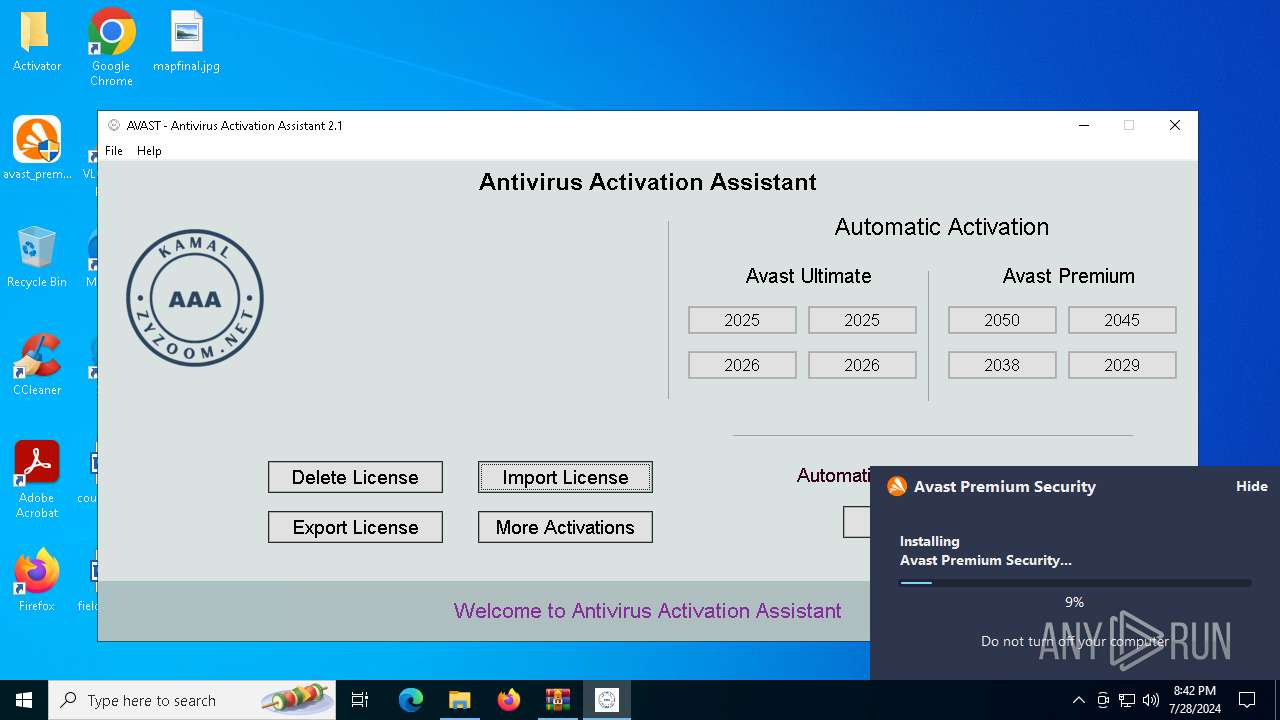Open the Recycle Bin
This screenshot has width=1280, height=720.
coord(36,257)
